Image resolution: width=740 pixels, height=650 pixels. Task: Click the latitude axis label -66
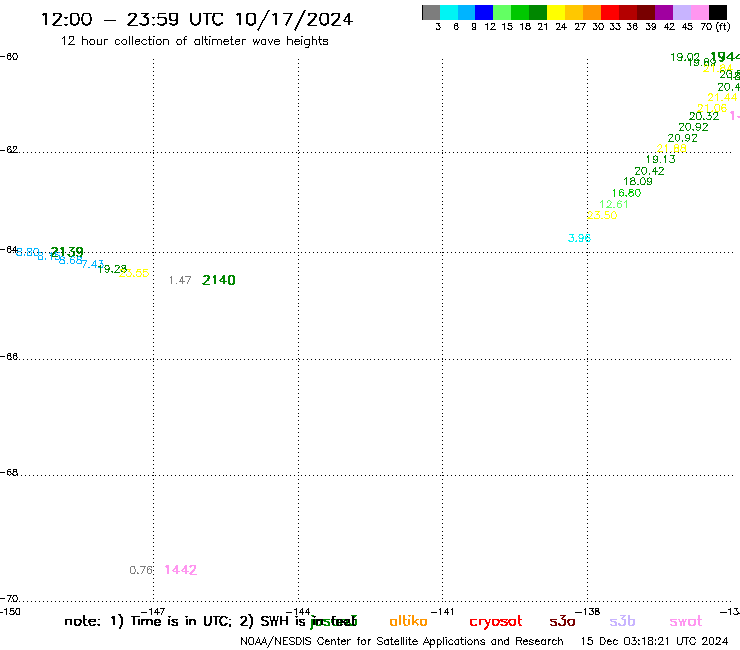point(9,356)
